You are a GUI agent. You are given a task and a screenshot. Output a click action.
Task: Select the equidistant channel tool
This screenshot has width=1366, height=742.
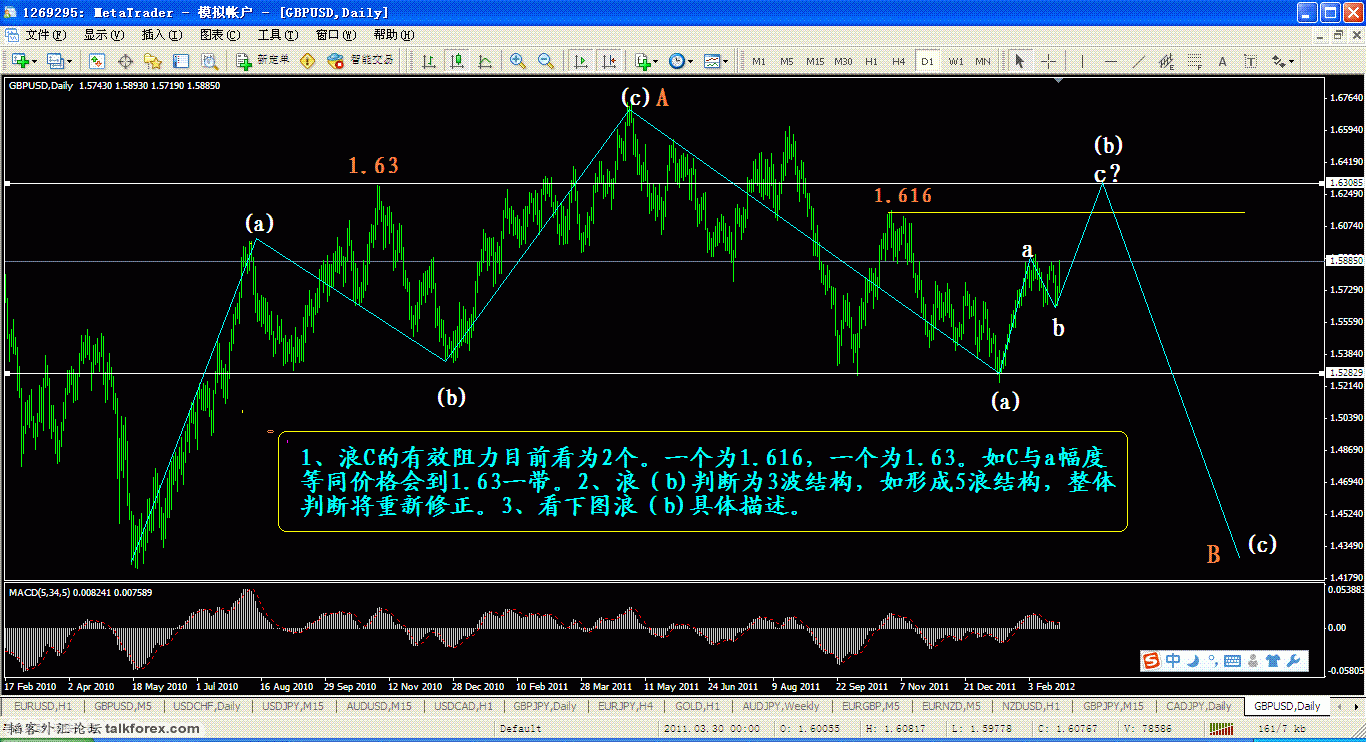tap(1166, 61)
